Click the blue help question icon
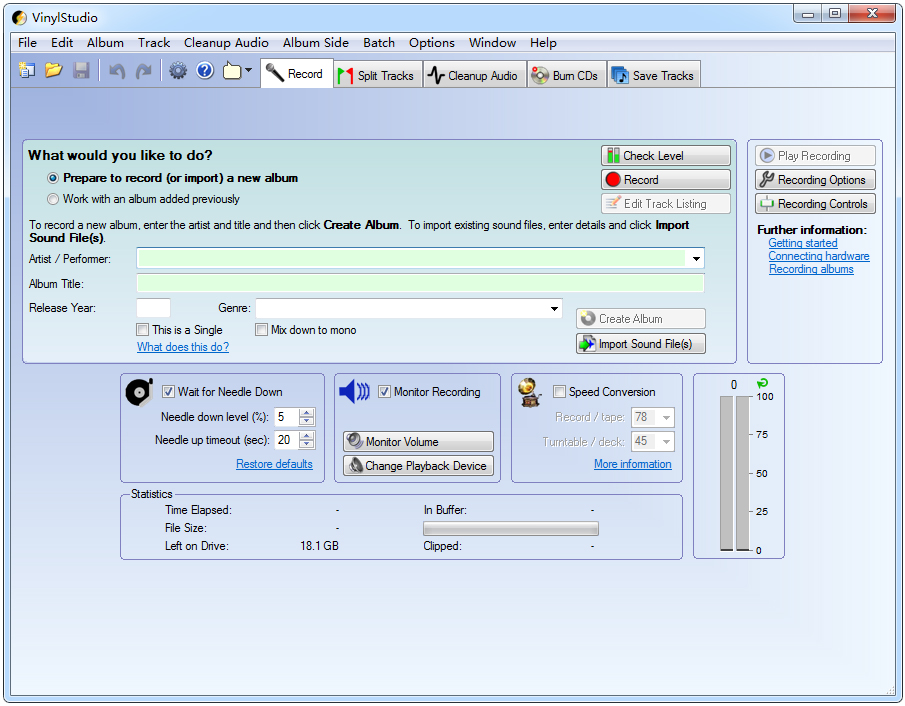 click(x=205, y=71)
